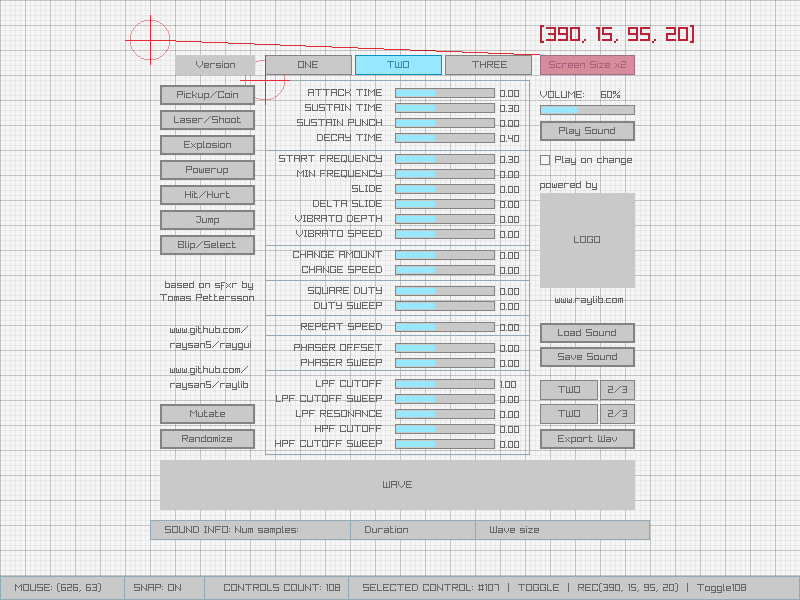Click the LOGO image placeholder
800x600 pixels.
[587, 240]
